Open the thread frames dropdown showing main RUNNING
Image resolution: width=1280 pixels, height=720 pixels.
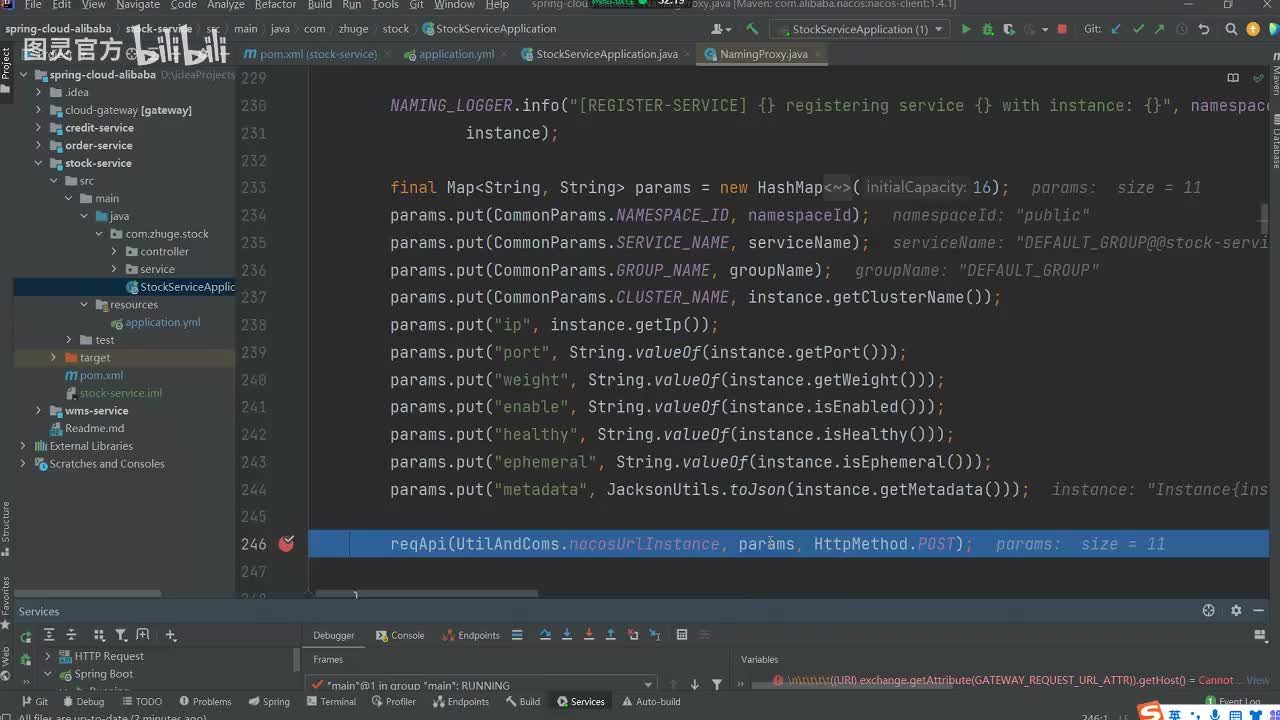[483, 685]
